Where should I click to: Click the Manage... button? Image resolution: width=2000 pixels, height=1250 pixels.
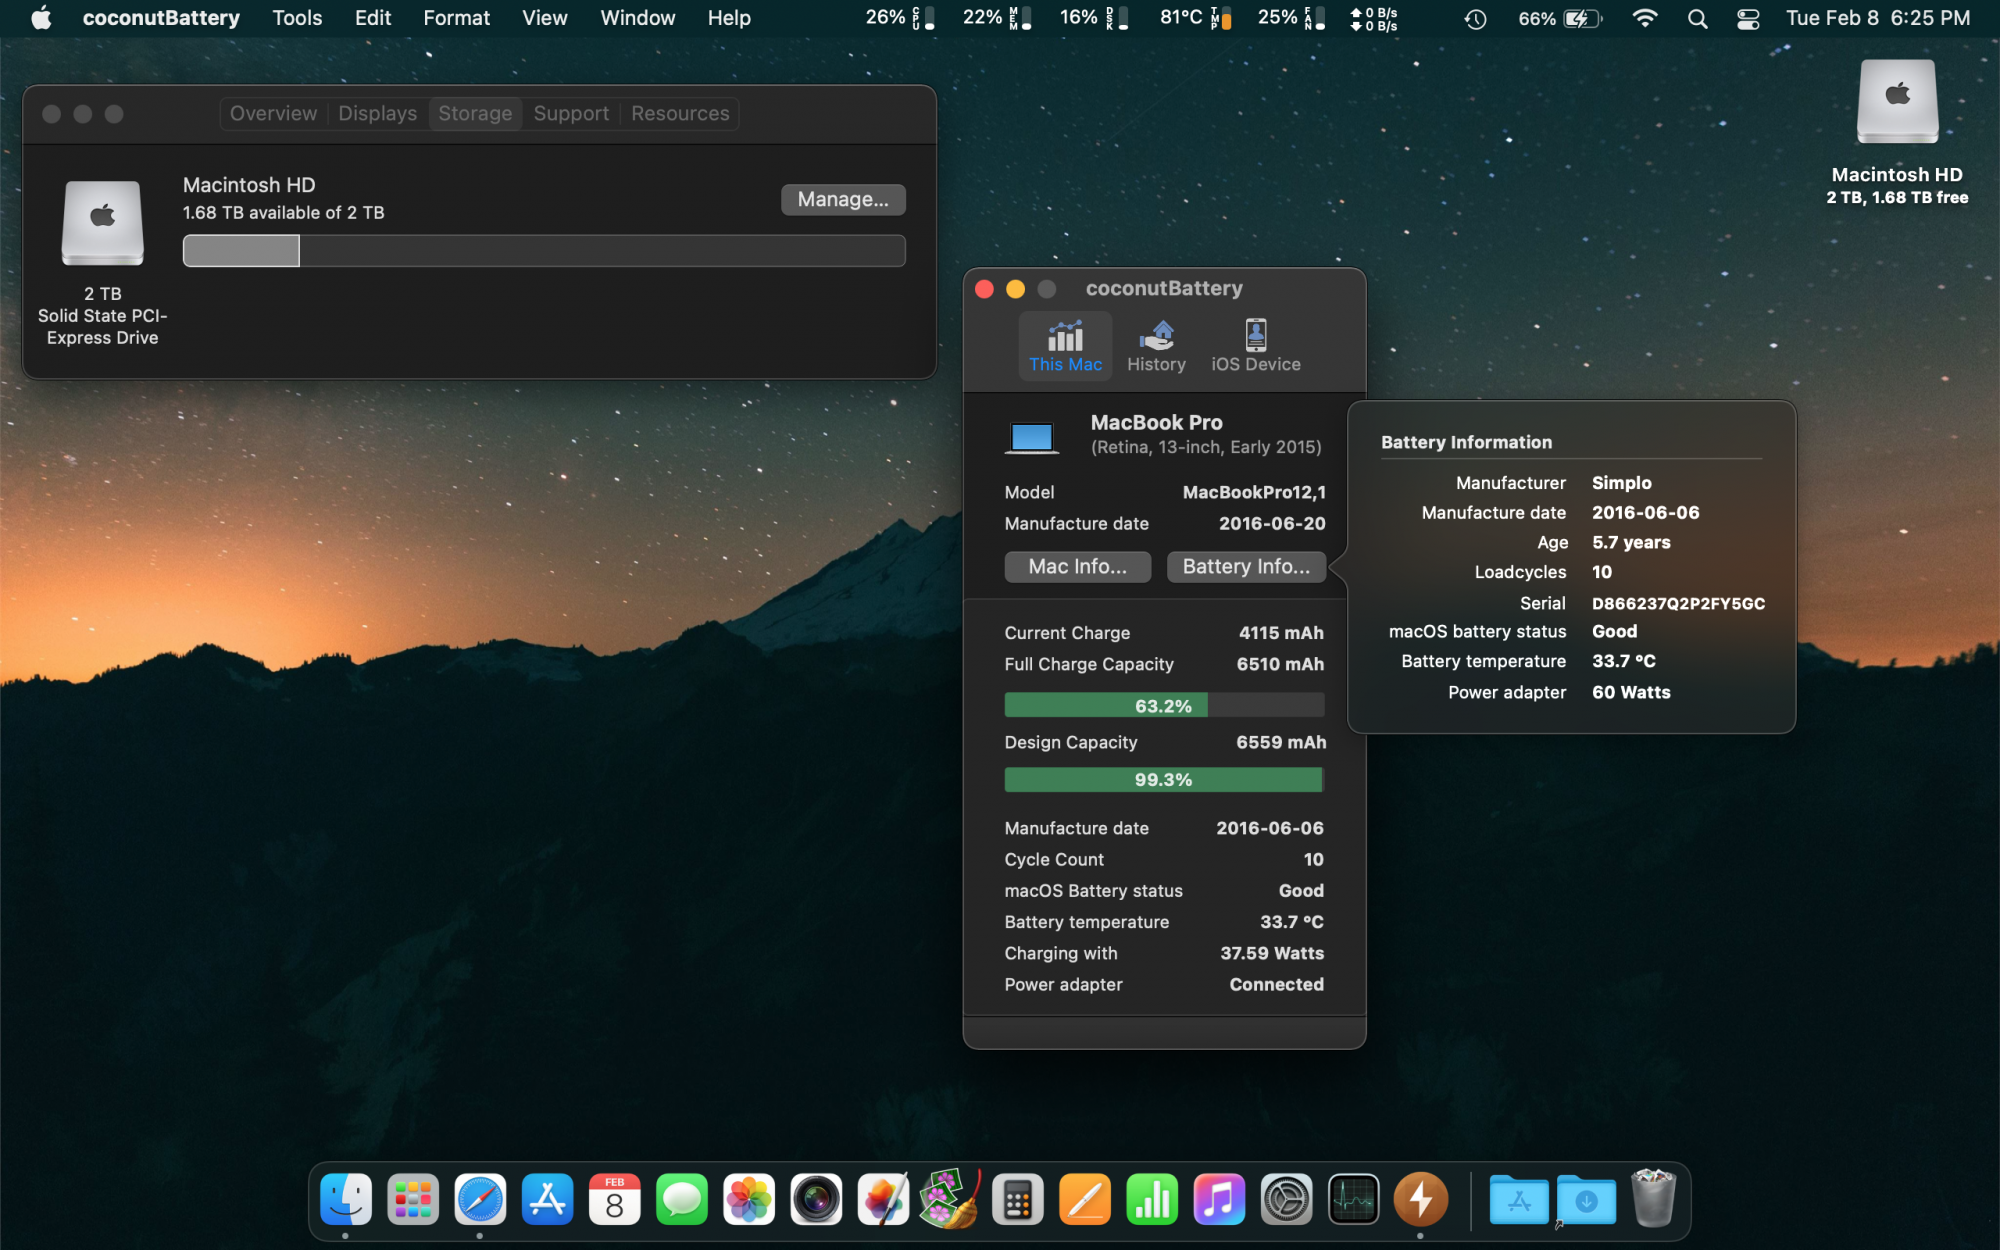pyautogui.click(x=843, y=199)
